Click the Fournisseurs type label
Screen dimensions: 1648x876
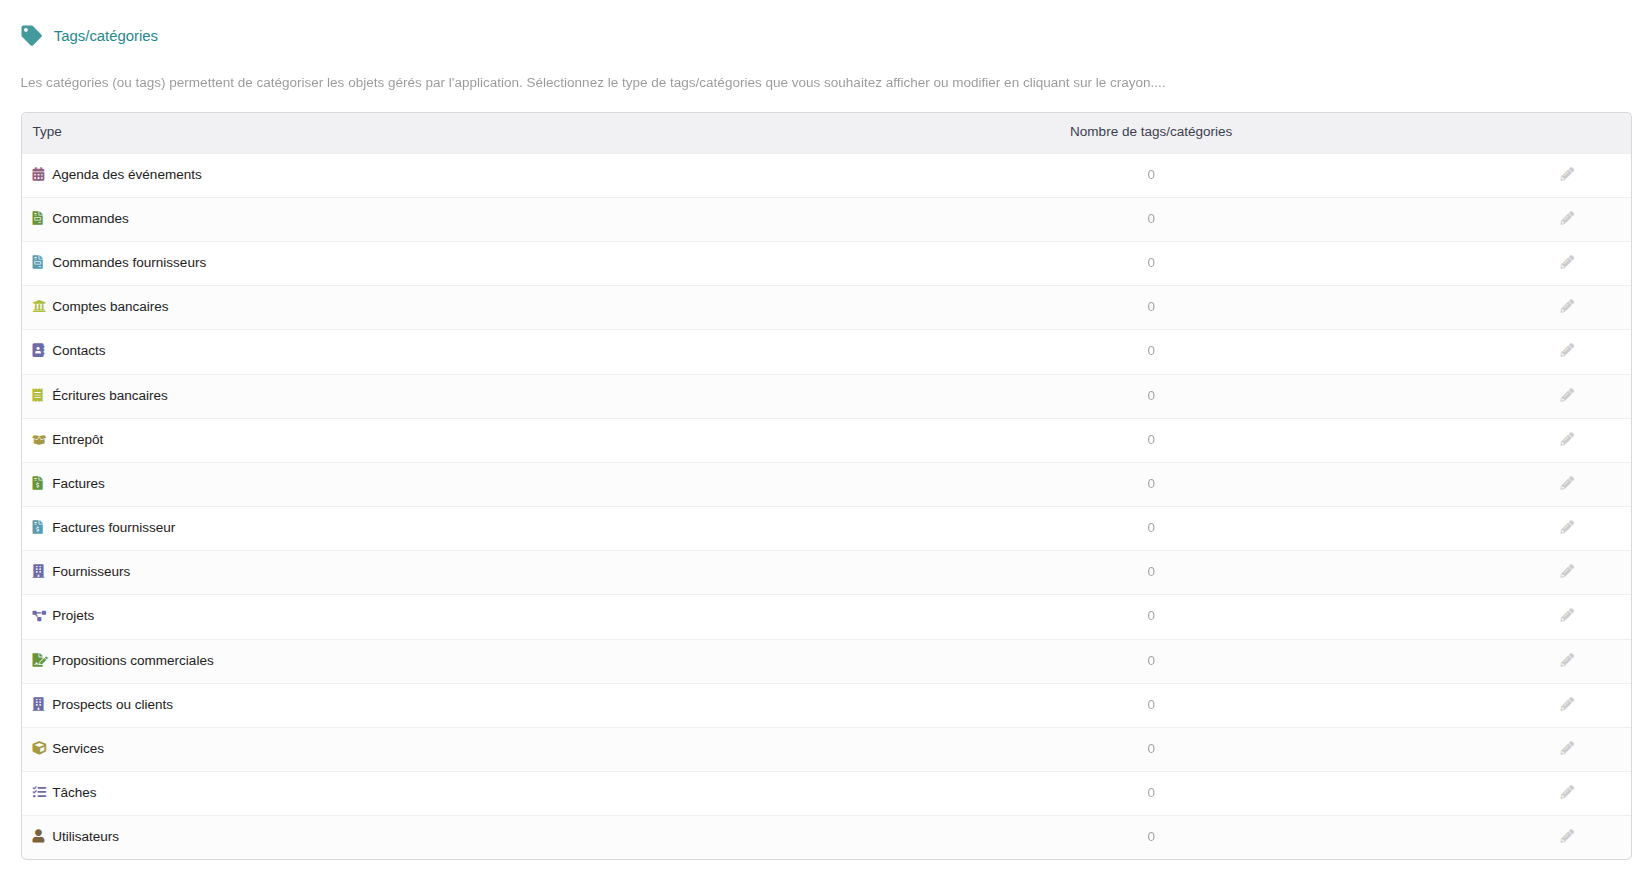coord(91,571)
